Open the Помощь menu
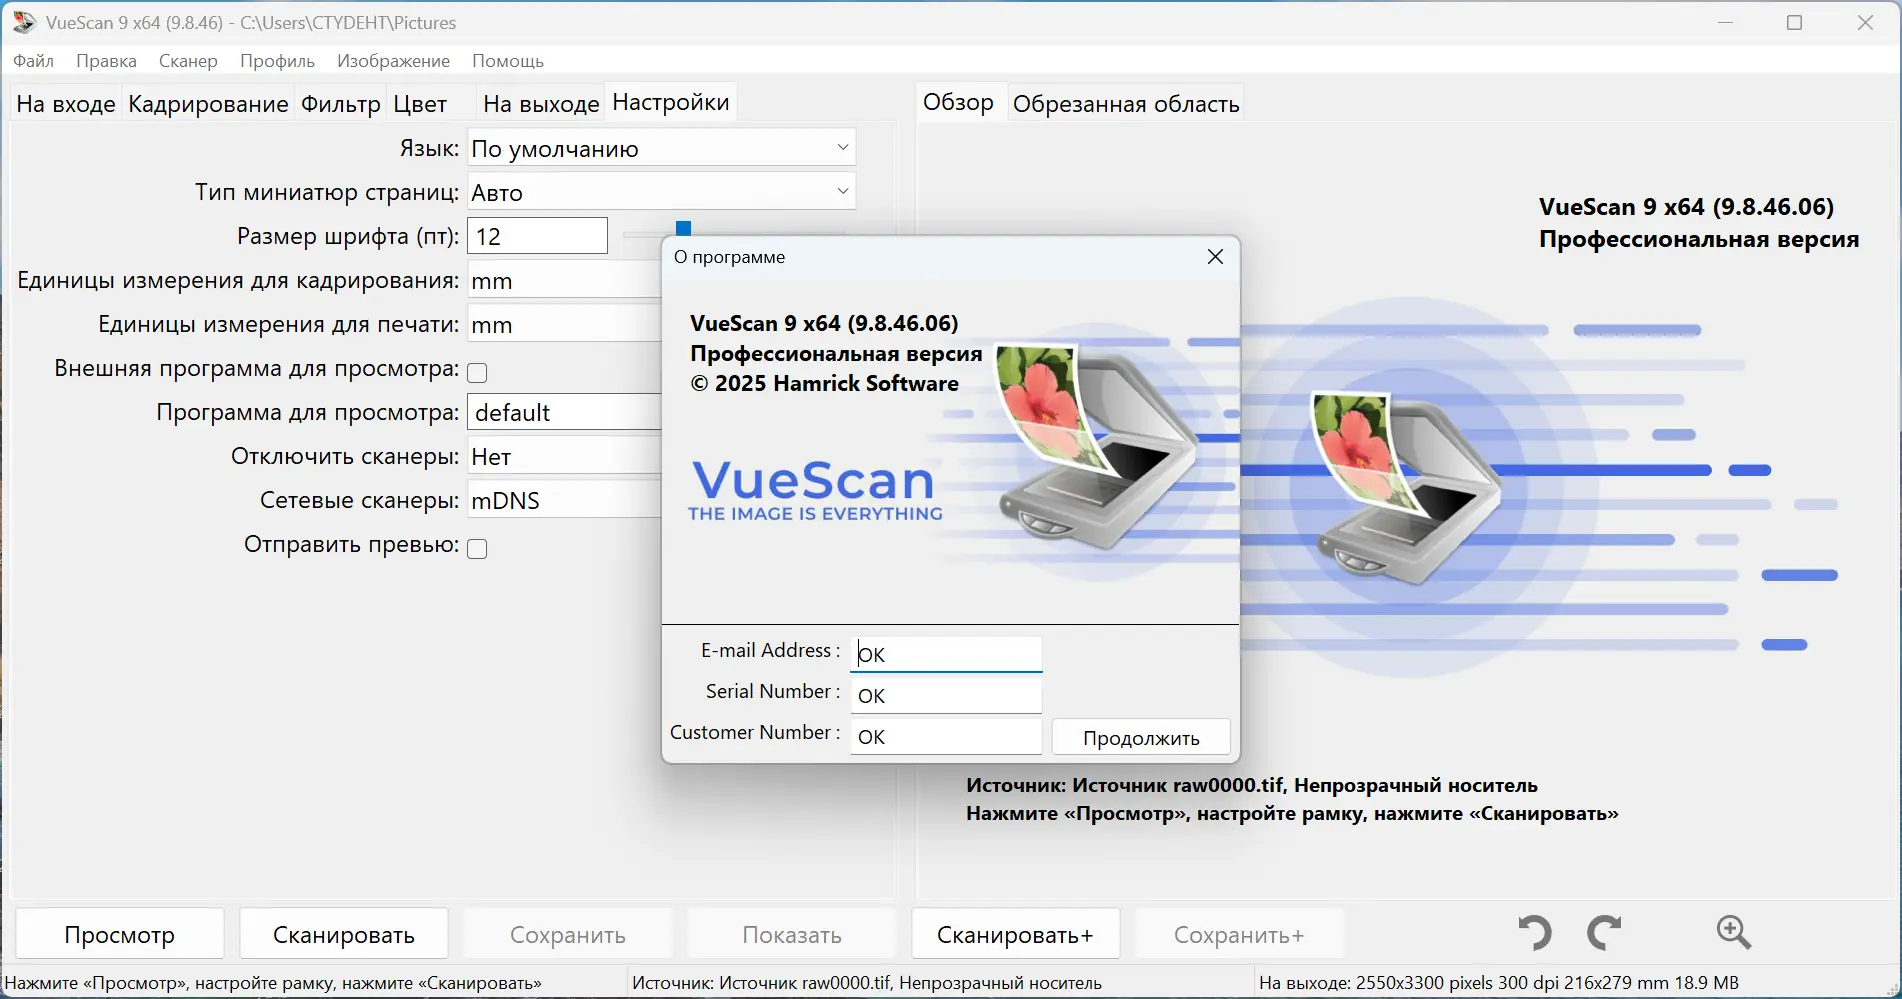Viewport: 1902px width, 999px height. 508,61
